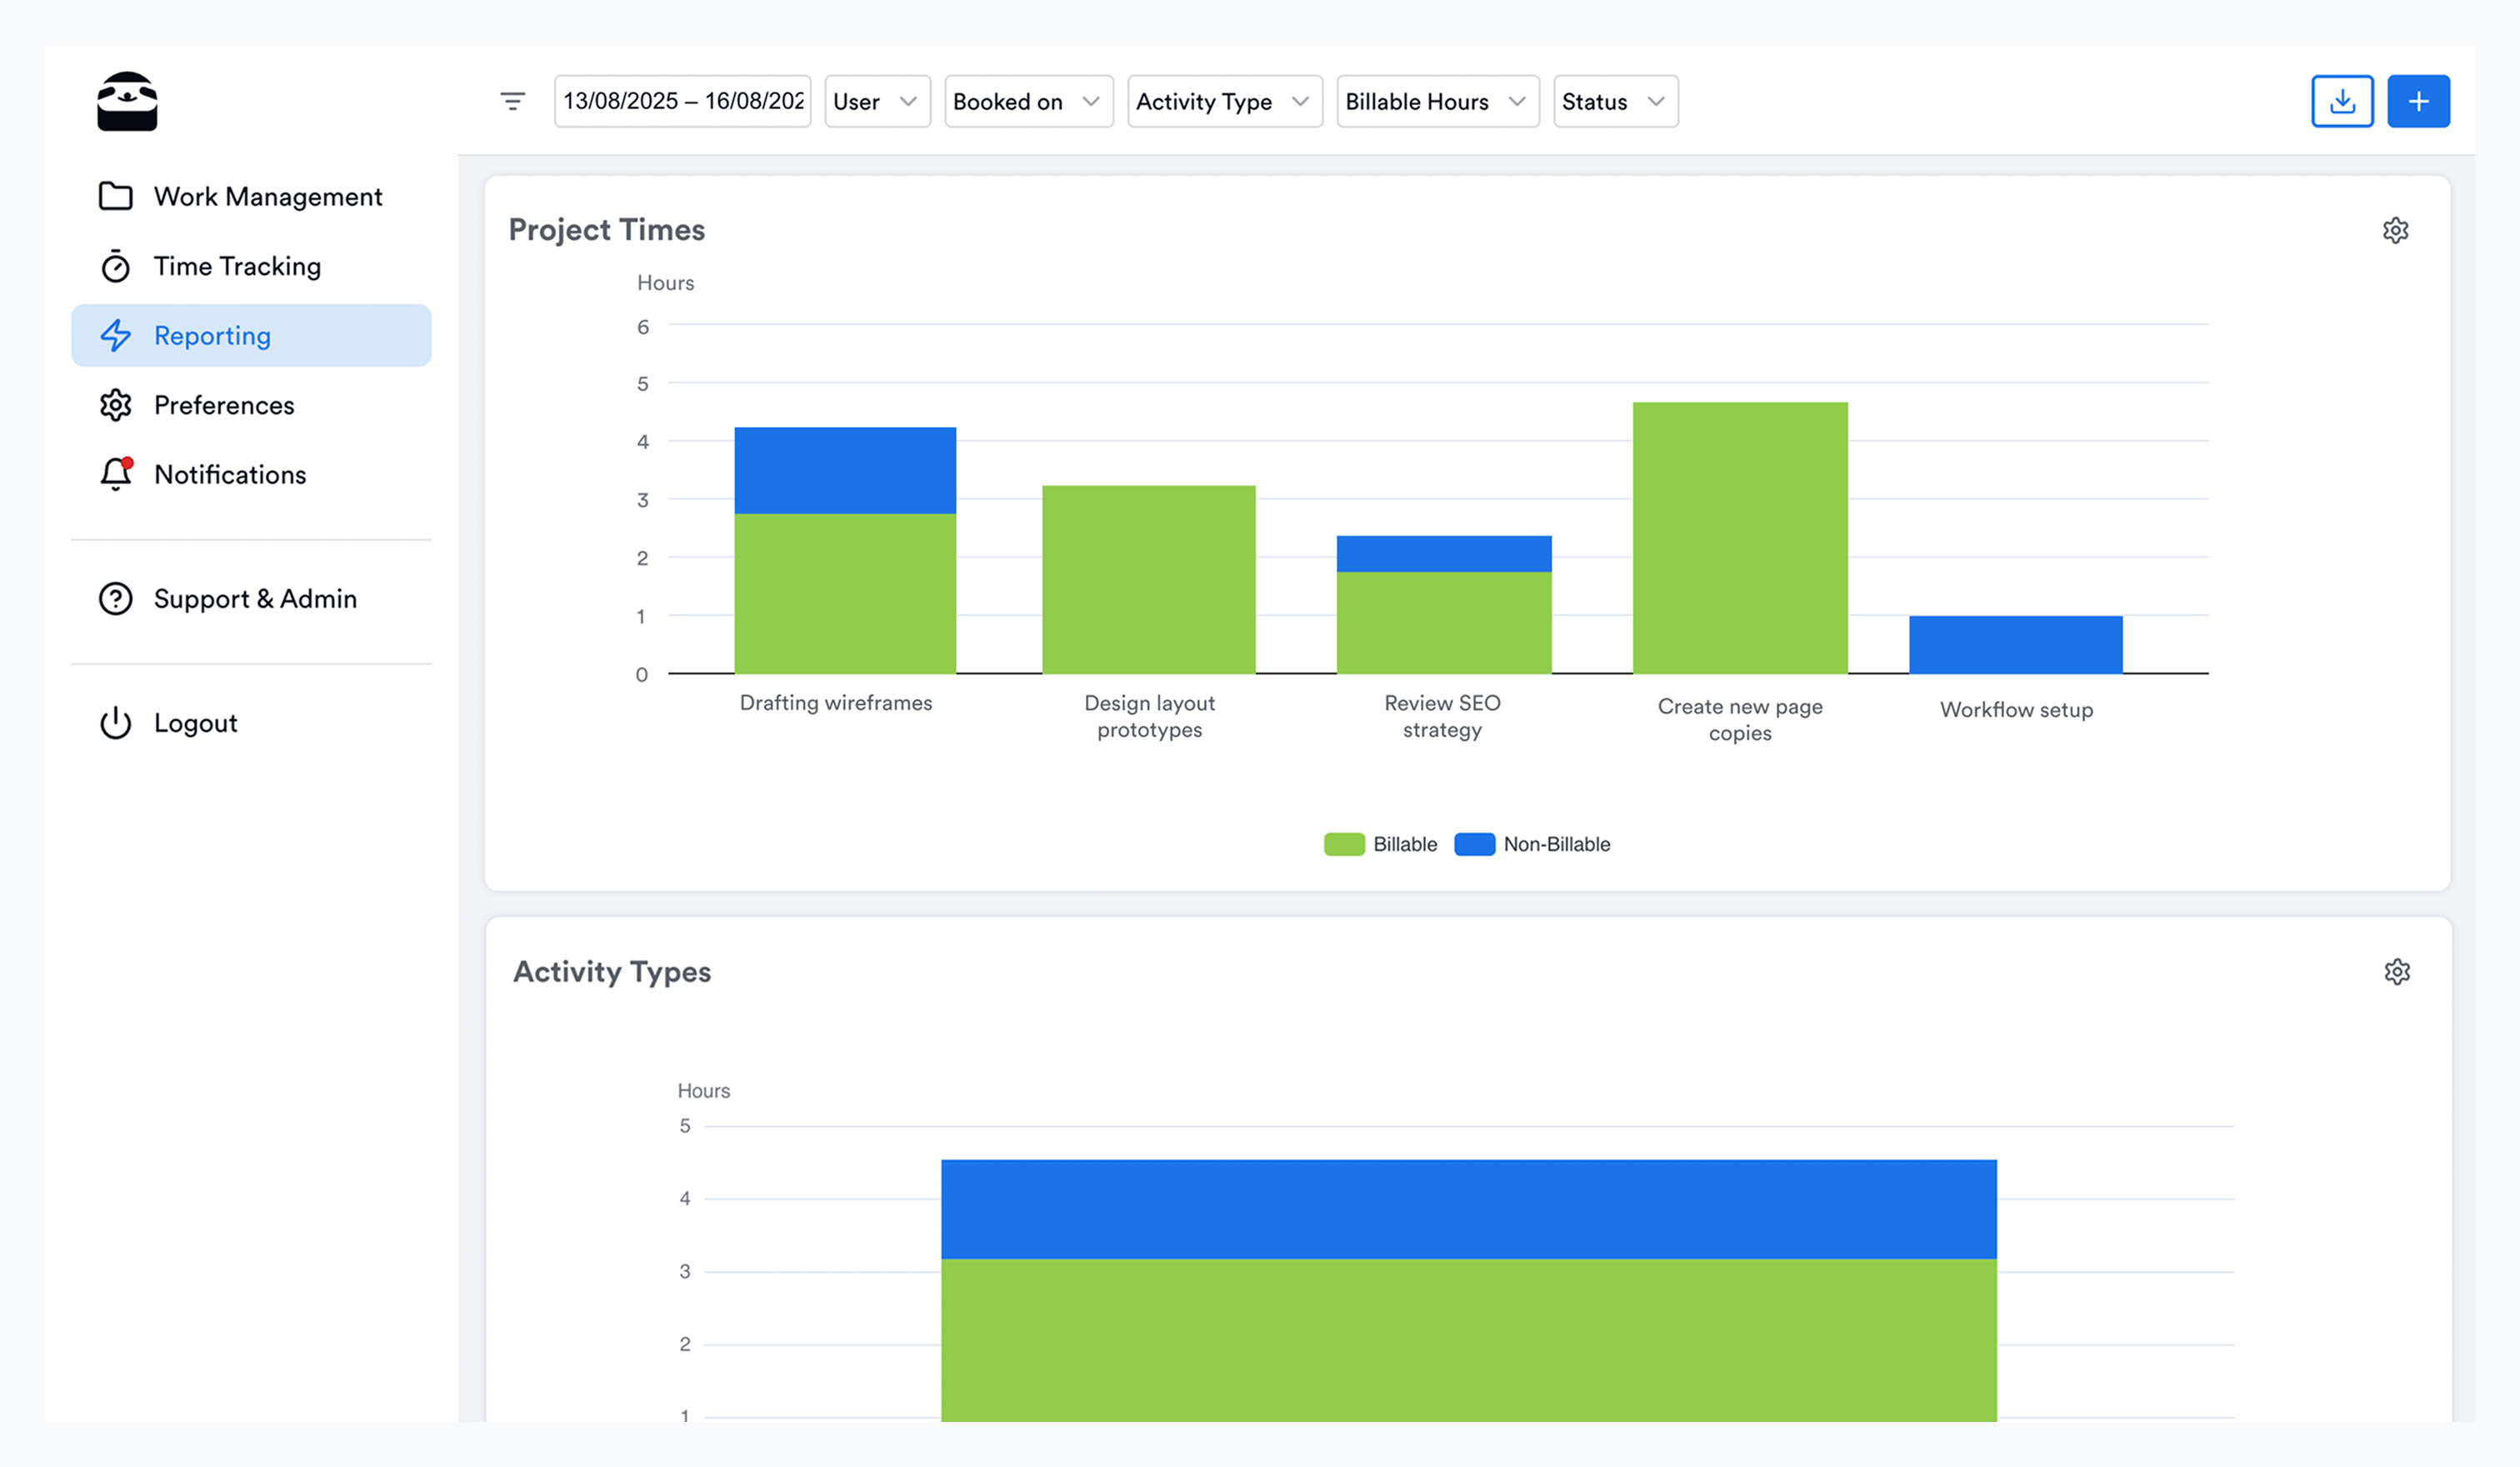Screen dimensions: 2520x1467
Task: Select the Time Tracking stopwatch icon
Action: 115,265
